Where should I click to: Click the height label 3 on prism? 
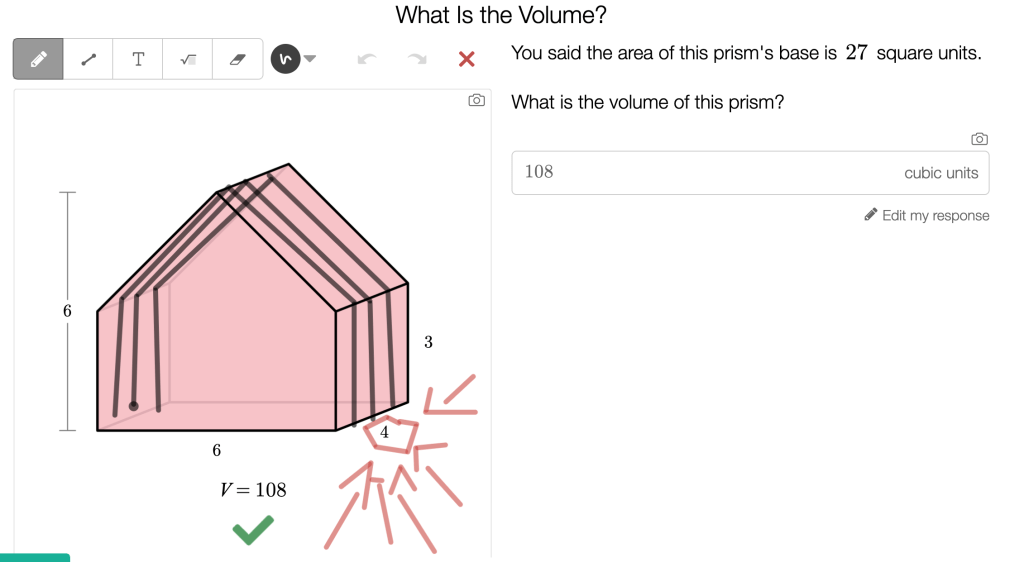[428, 342]
